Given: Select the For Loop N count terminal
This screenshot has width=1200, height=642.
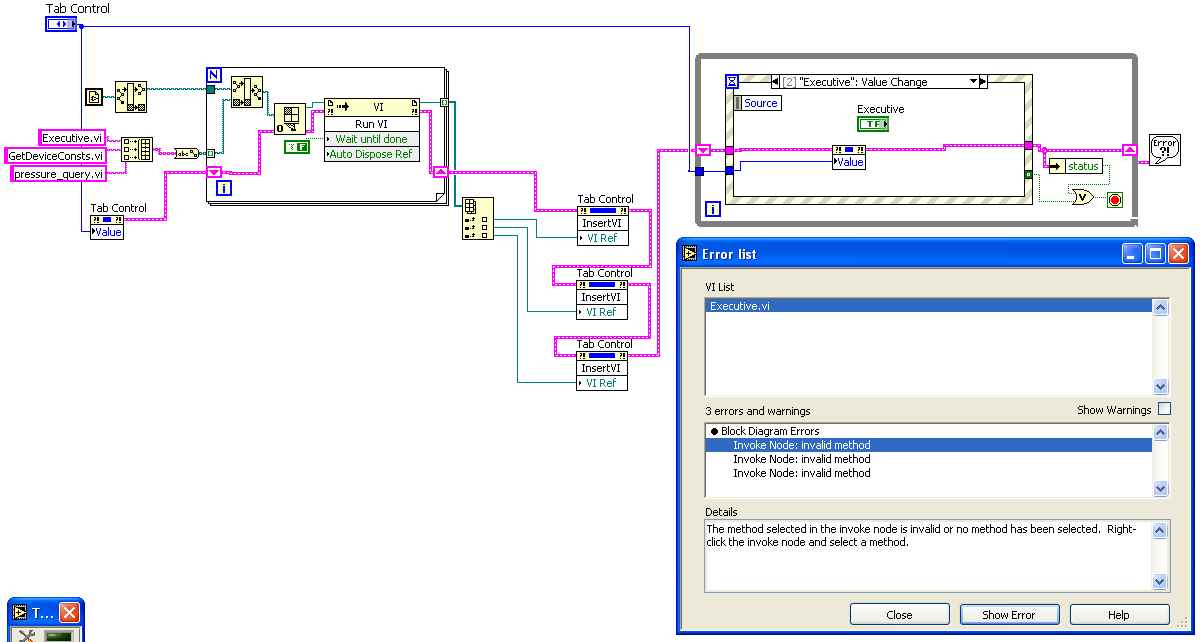Looking at the screenshot, I should (214, 74).
